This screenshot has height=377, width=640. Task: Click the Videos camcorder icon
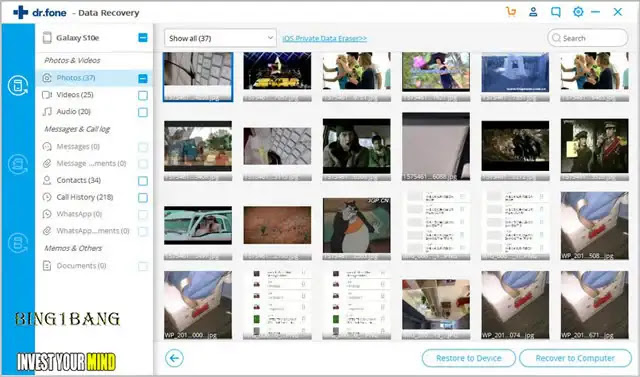tap(47, 95)
